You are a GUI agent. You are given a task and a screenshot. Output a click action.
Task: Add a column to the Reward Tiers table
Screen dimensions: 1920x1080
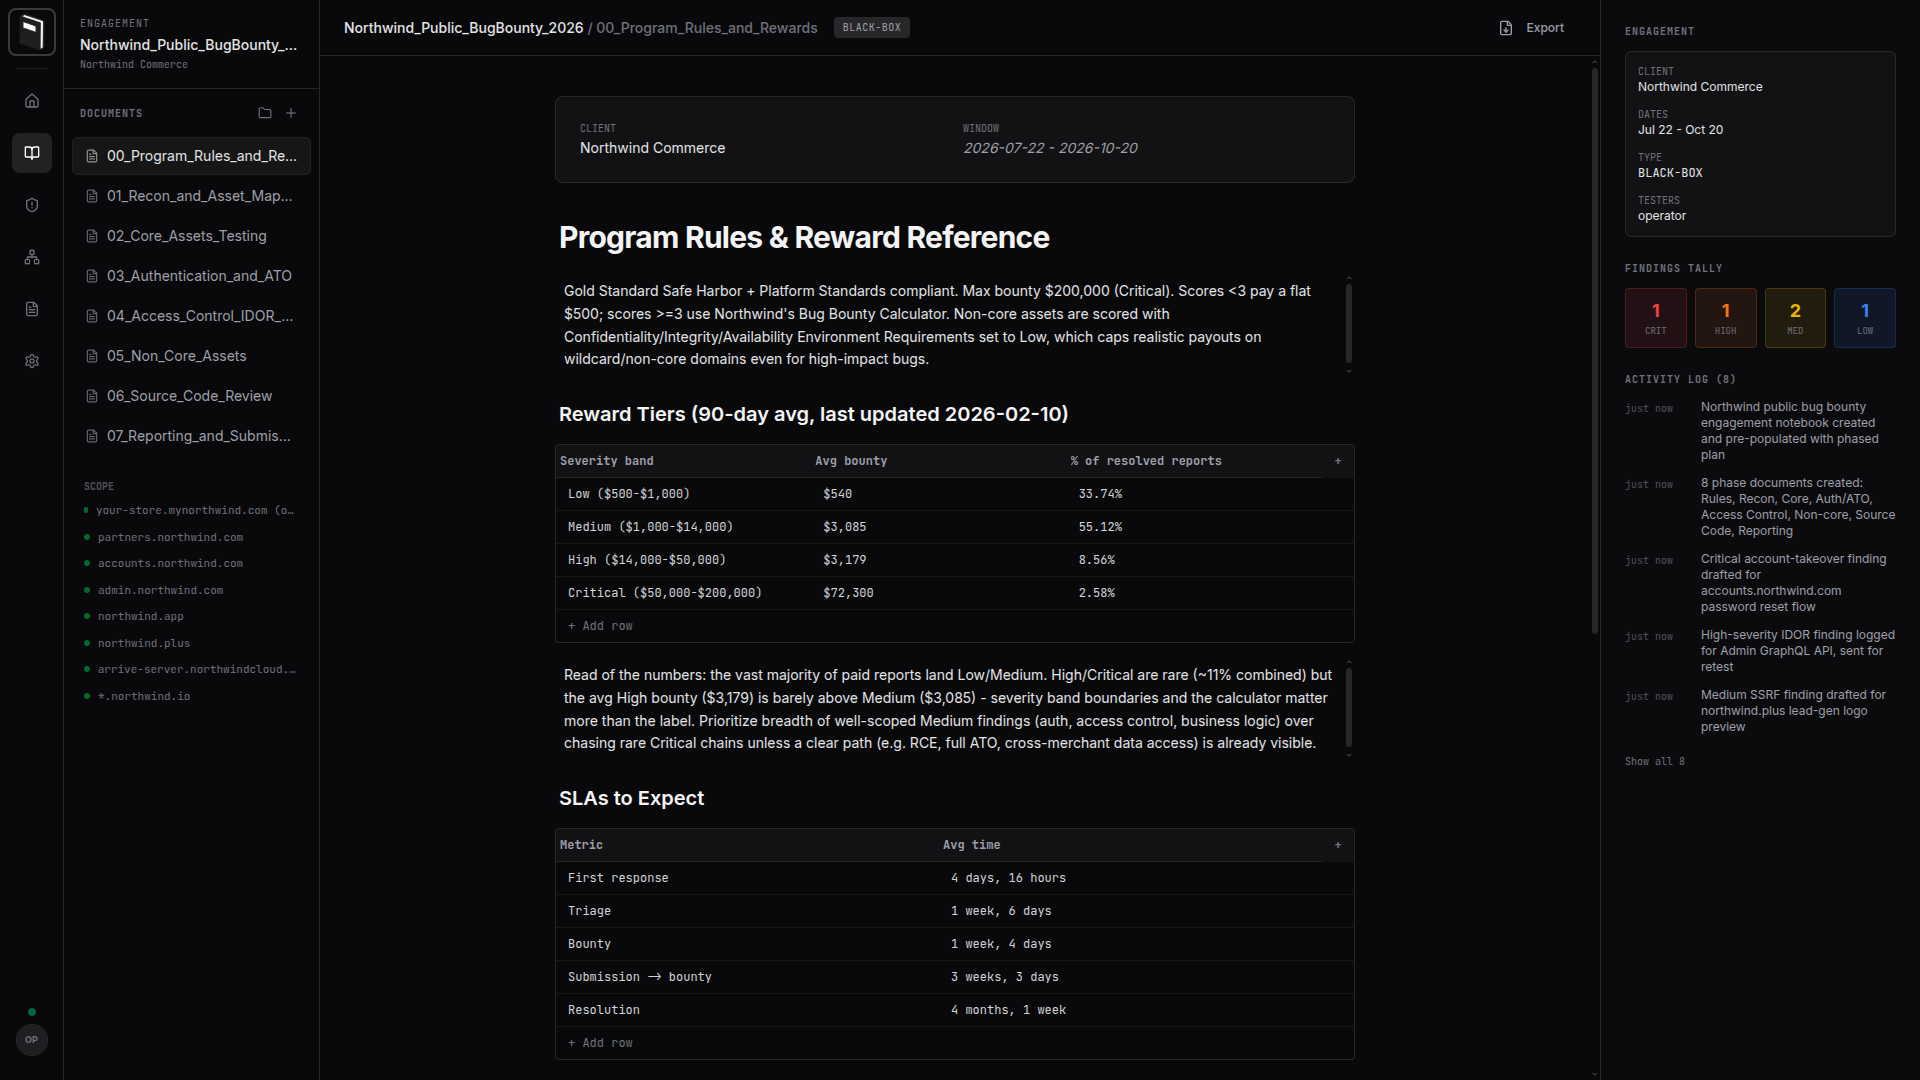click(1338, 461)
